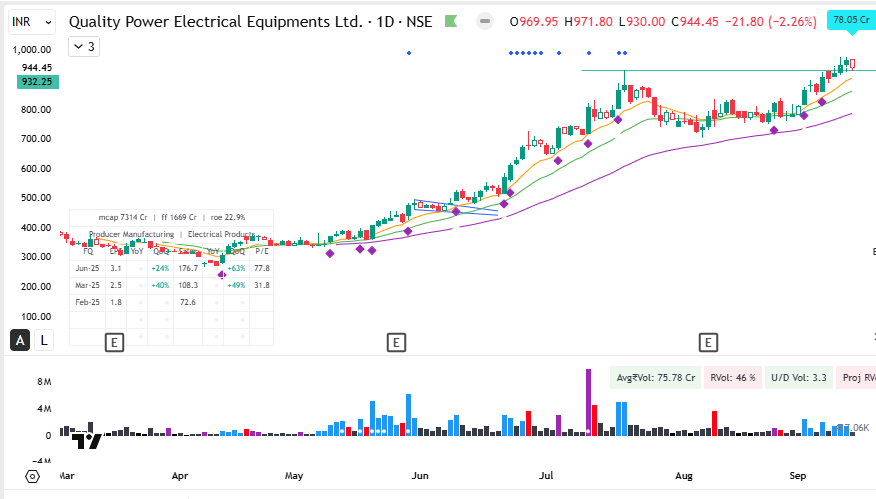Screen dimensions: 876x499
Task: Click the roe 22.9% text
Action: point(228,217)
